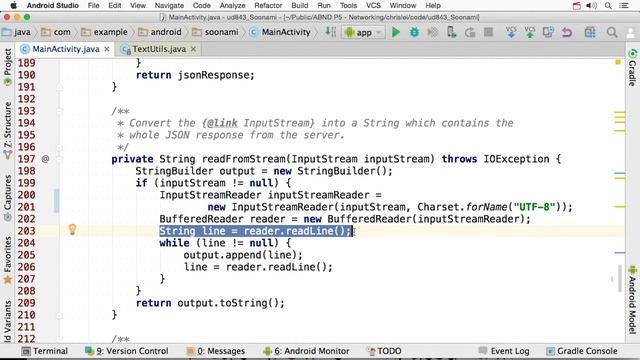The image size is (640, 360).
Task: Open the Event Log
Action: 504,351
